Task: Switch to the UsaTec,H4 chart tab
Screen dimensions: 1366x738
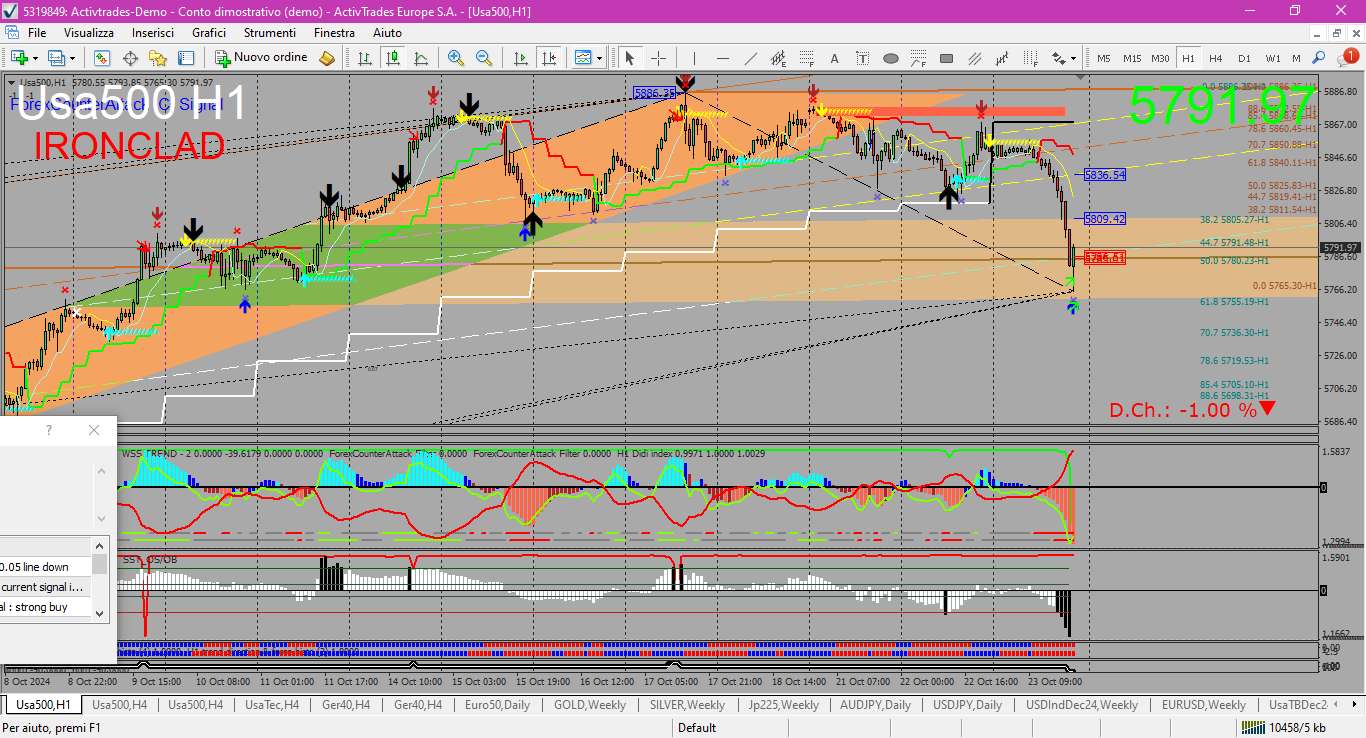Action: pos(272,705)
